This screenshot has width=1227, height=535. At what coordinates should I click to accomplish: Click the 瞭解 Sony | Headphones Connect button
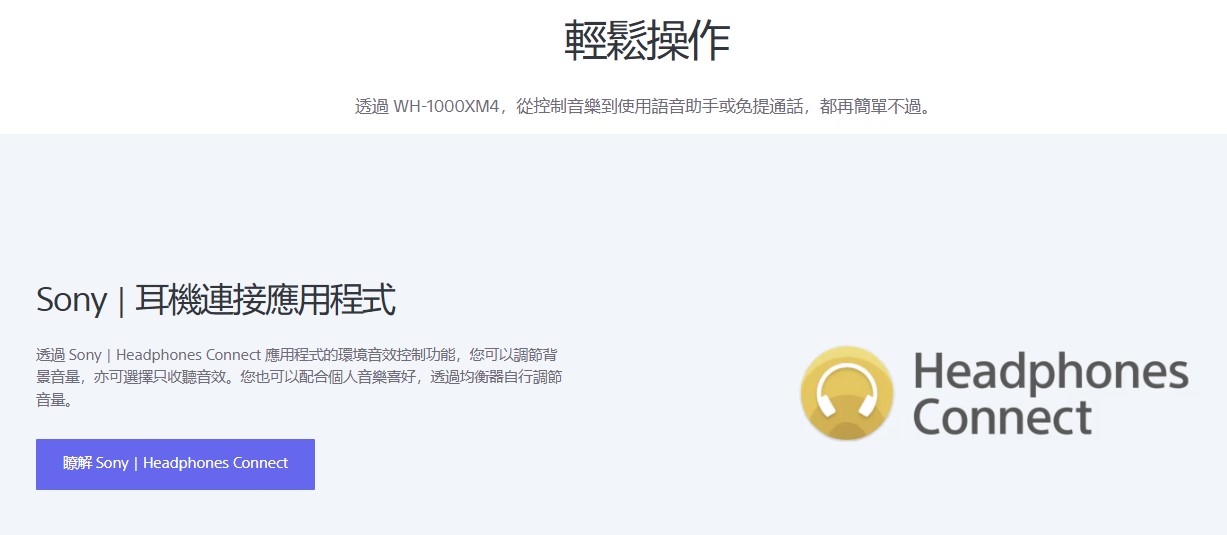tap(175, 464)
